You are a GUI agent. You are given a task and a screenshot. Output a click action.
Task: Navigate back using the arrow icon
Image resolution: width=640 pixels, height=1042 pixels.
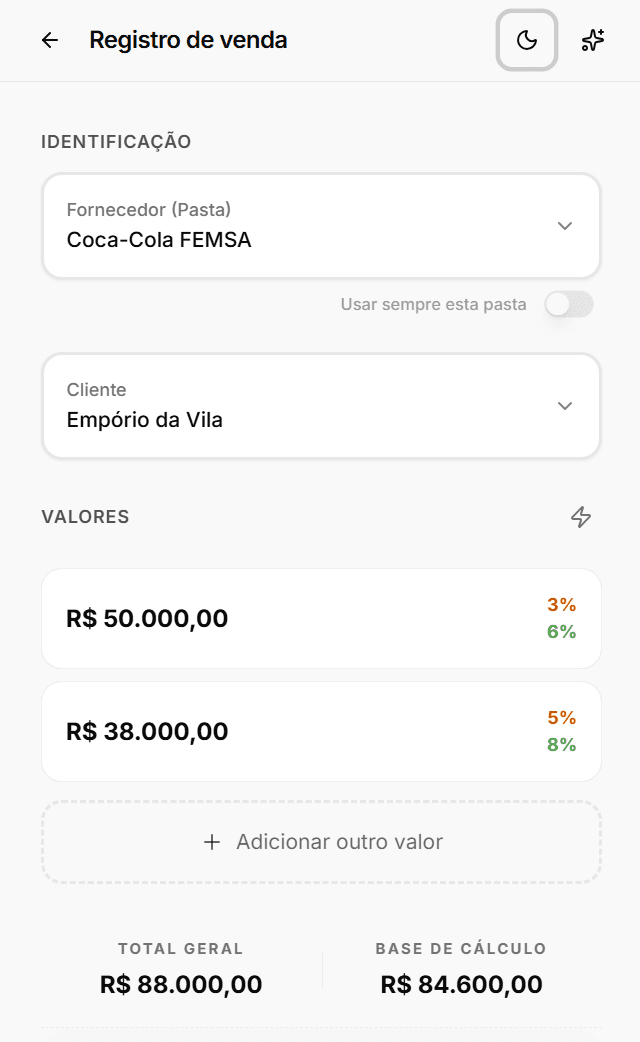tap(49, 40)
